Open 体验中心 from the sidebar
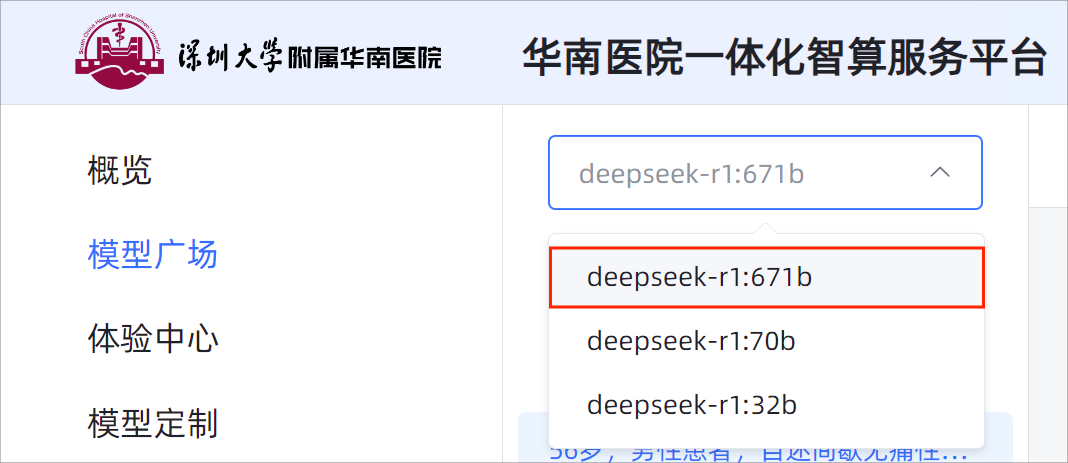 pyautogui.click(x=153, y=339)
